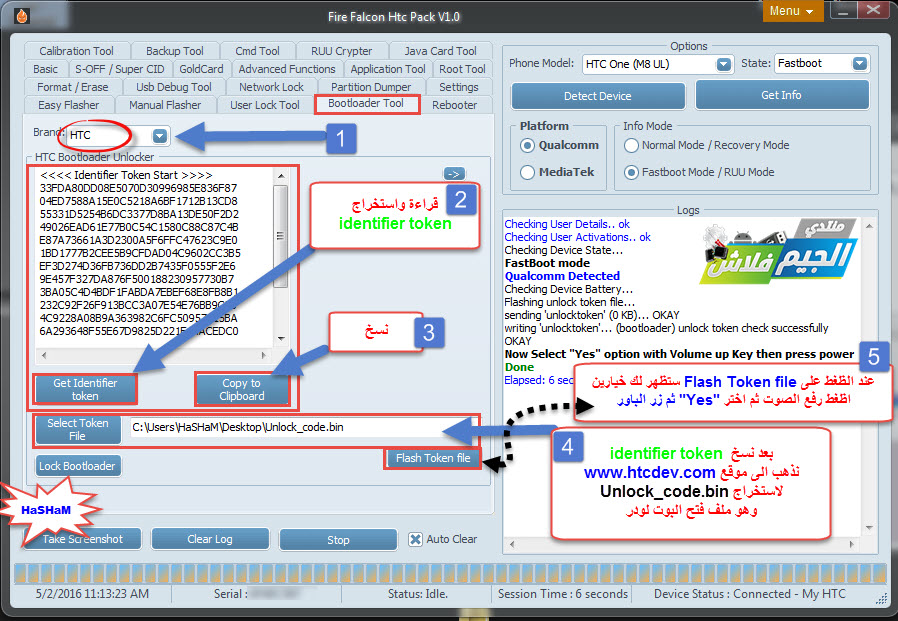Expand the Brand dropdown showing HTC
Screen dimensions: 898x621
coord(160,136)
